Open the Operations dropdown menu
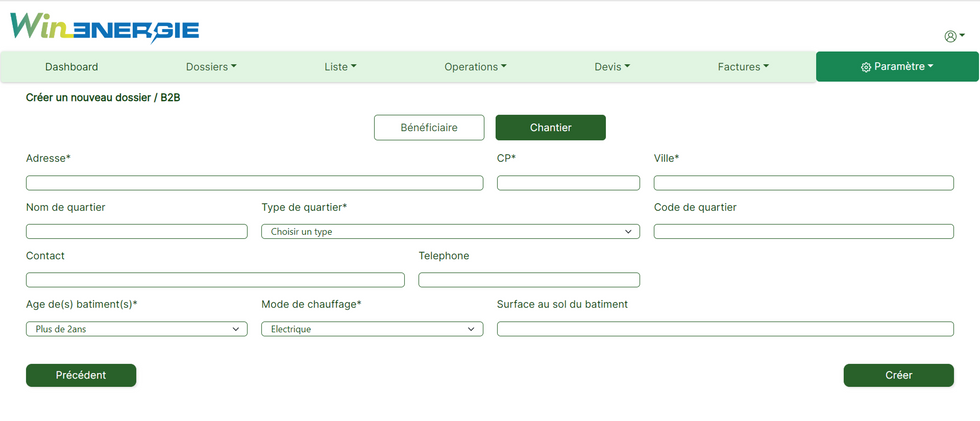The width and height of the screenshot is (980, 421). pyautogui.click(x=475, y=67)
